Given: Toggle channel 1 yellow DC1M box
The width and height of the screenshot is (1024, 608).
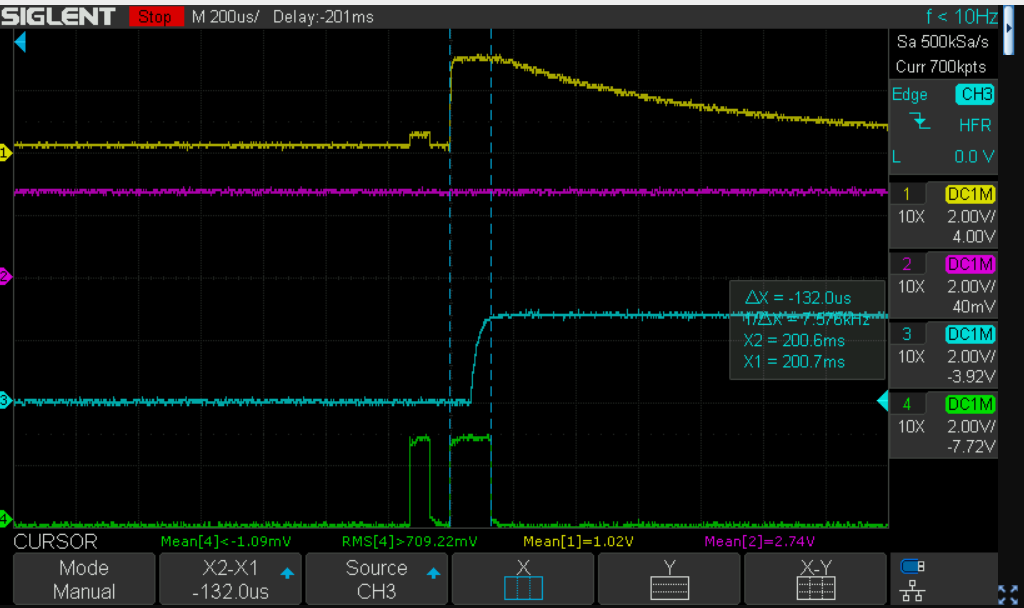Looking at the screenshot, I should 970,194.
